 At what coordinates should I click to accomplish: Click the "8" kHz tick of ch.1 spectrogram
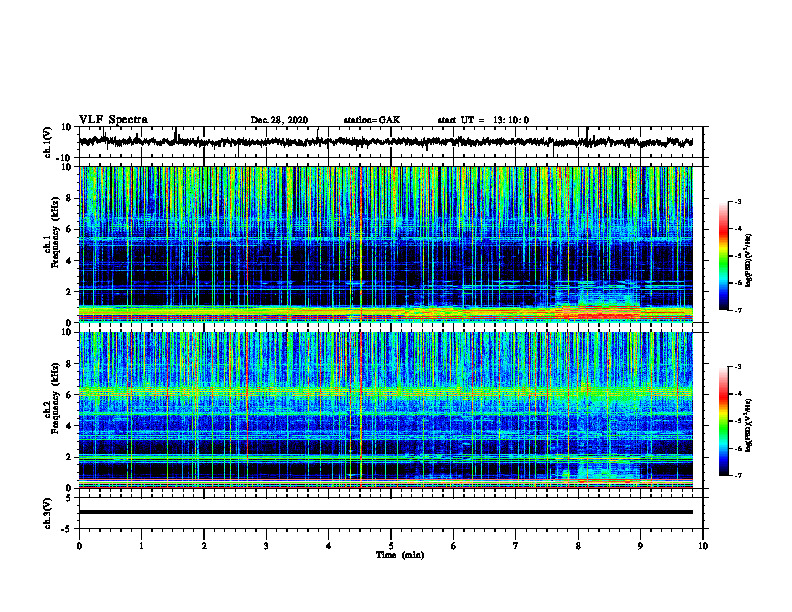coord(68,198)
